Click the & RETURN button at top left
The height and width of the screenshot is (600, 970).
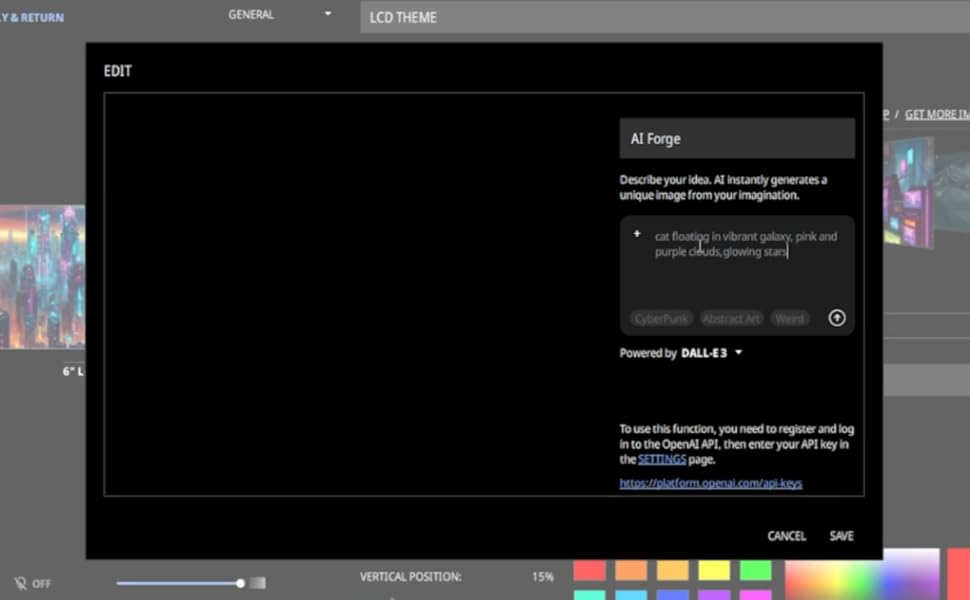32,17
